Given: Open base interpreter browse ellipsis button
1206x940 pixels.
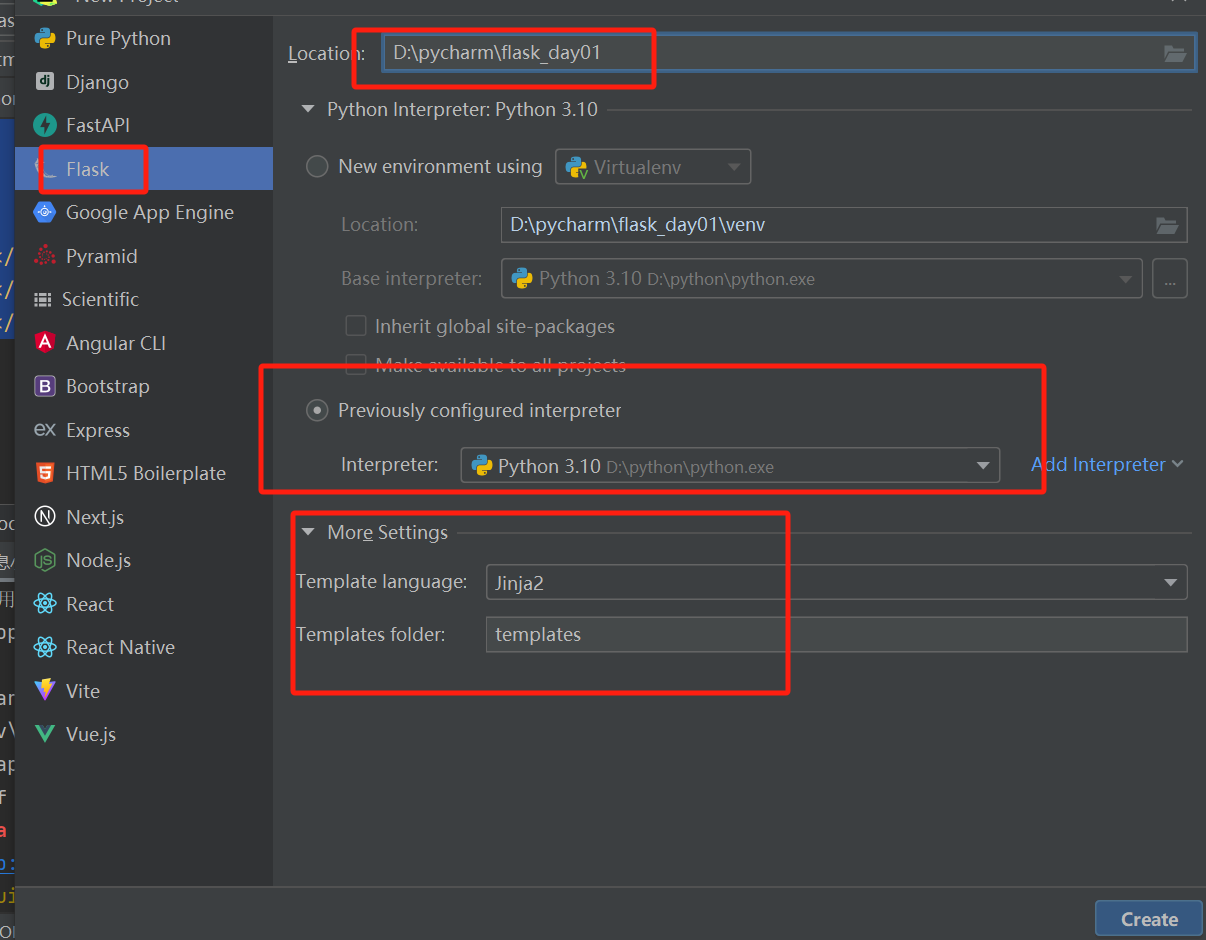Looking at the screenshot, I should pyautogui.click(x=1170, y=279).
